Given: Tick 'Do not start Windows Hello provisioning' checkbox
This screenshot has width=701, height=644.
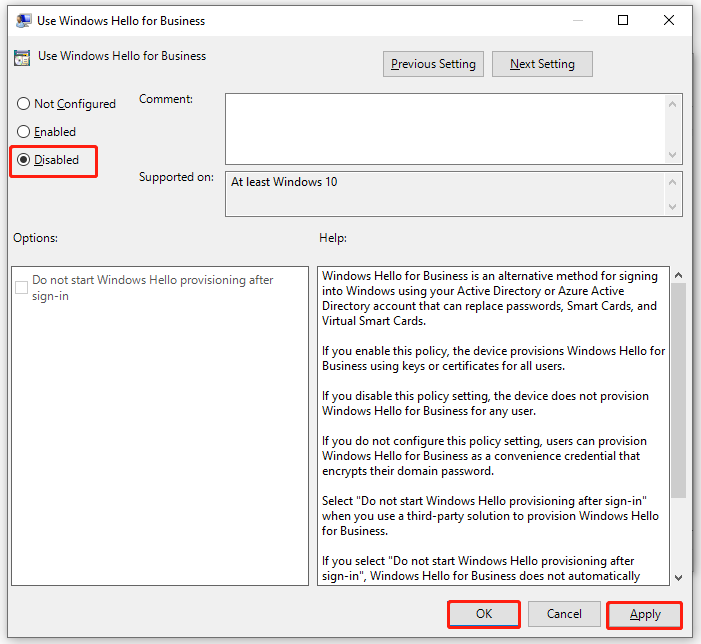Looking at the screenshot, I should click(x=21, y=287).
